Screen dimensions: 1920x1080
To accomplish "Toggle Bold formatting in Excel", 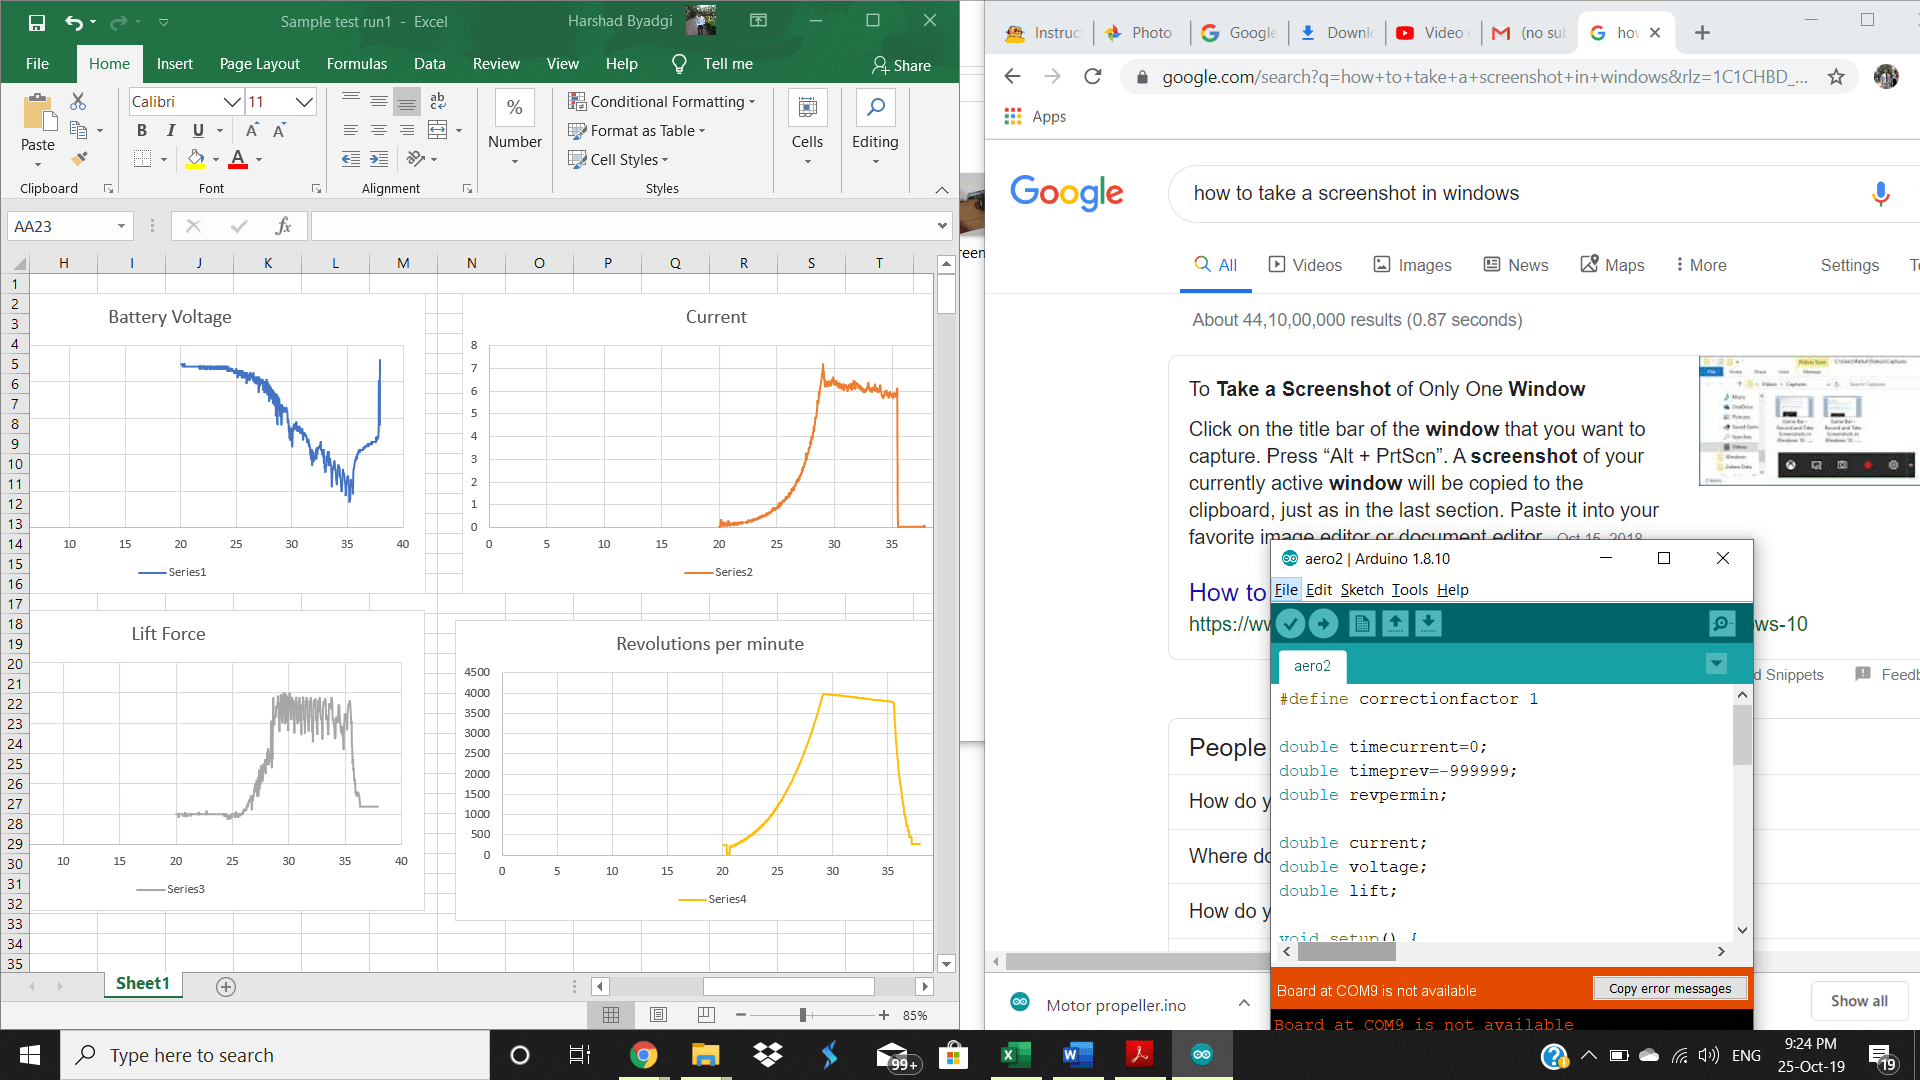I will pos(142,130).
